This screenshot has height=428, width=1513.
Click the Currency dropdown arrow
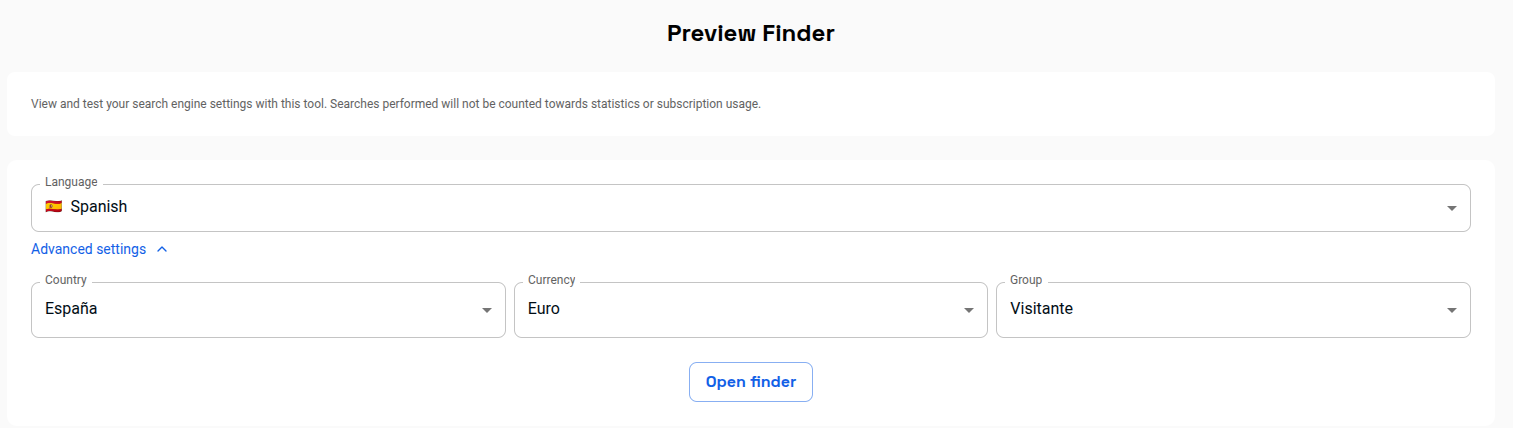[969, 310]
